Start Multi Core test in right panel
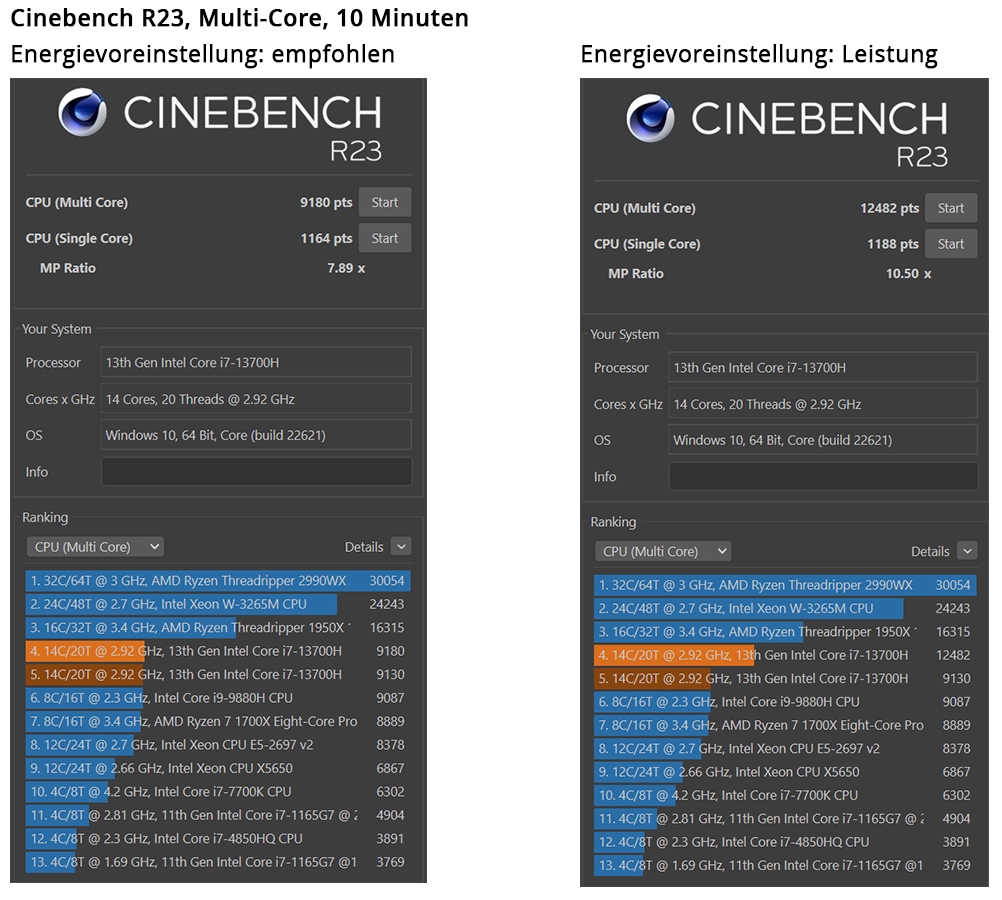1002x900 pixels. [951, 208]
